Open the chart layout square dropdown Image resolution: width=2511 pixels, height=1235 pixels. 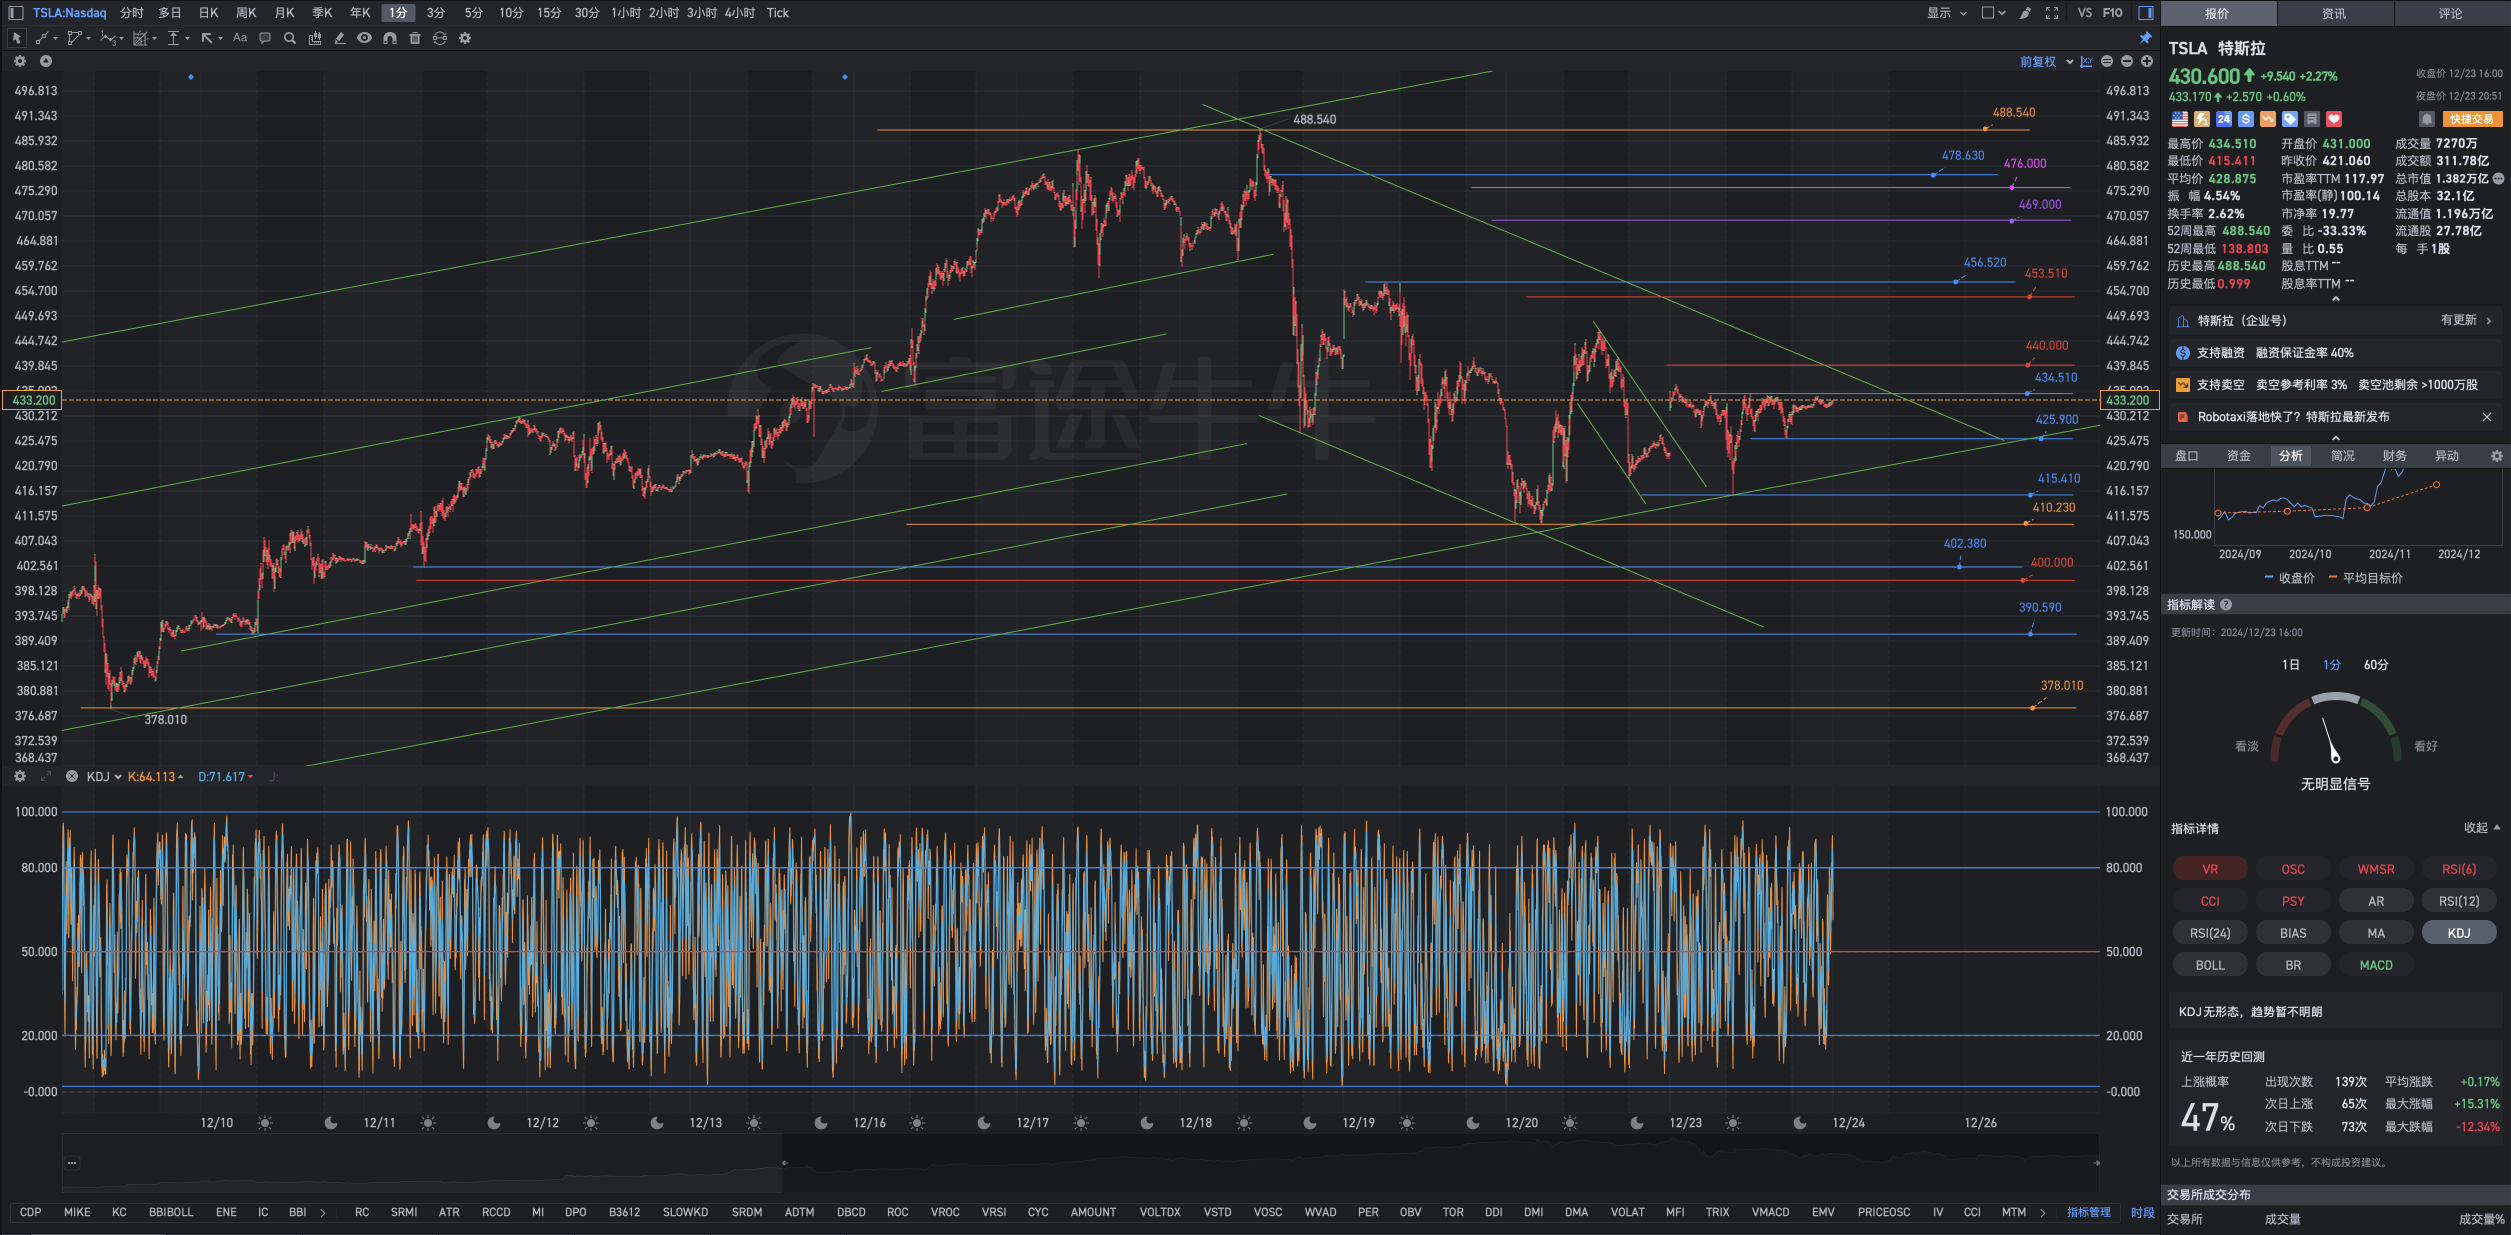pos(1993,13)
